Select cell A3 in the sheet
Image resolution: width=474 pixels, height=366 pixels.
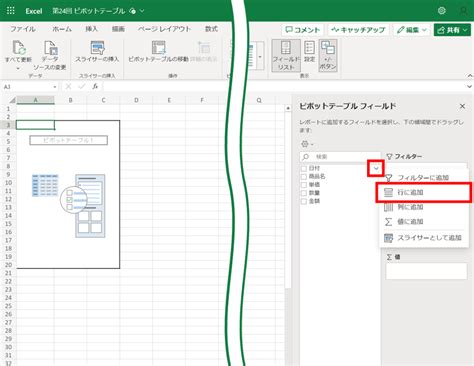(x=35, y=125)
